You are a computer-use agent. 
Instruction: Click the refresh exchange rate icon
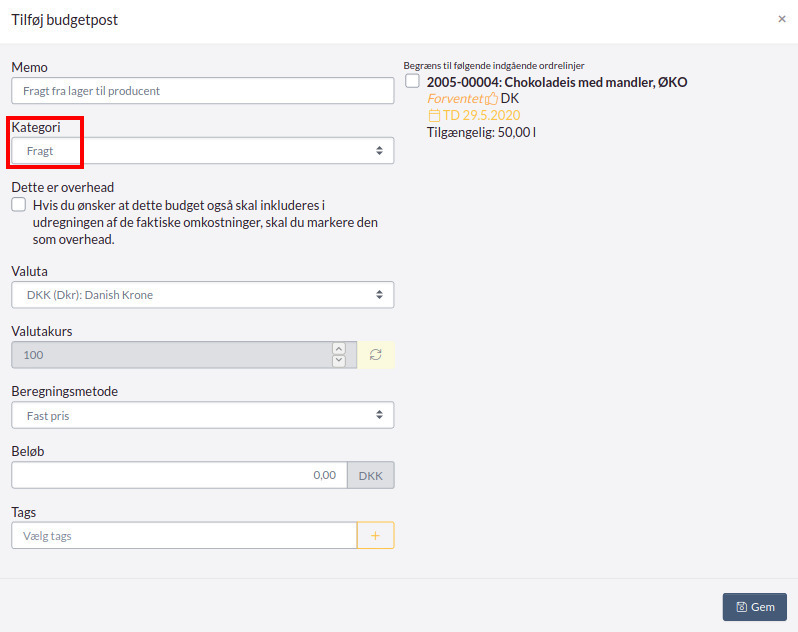(x=376, y=355)
